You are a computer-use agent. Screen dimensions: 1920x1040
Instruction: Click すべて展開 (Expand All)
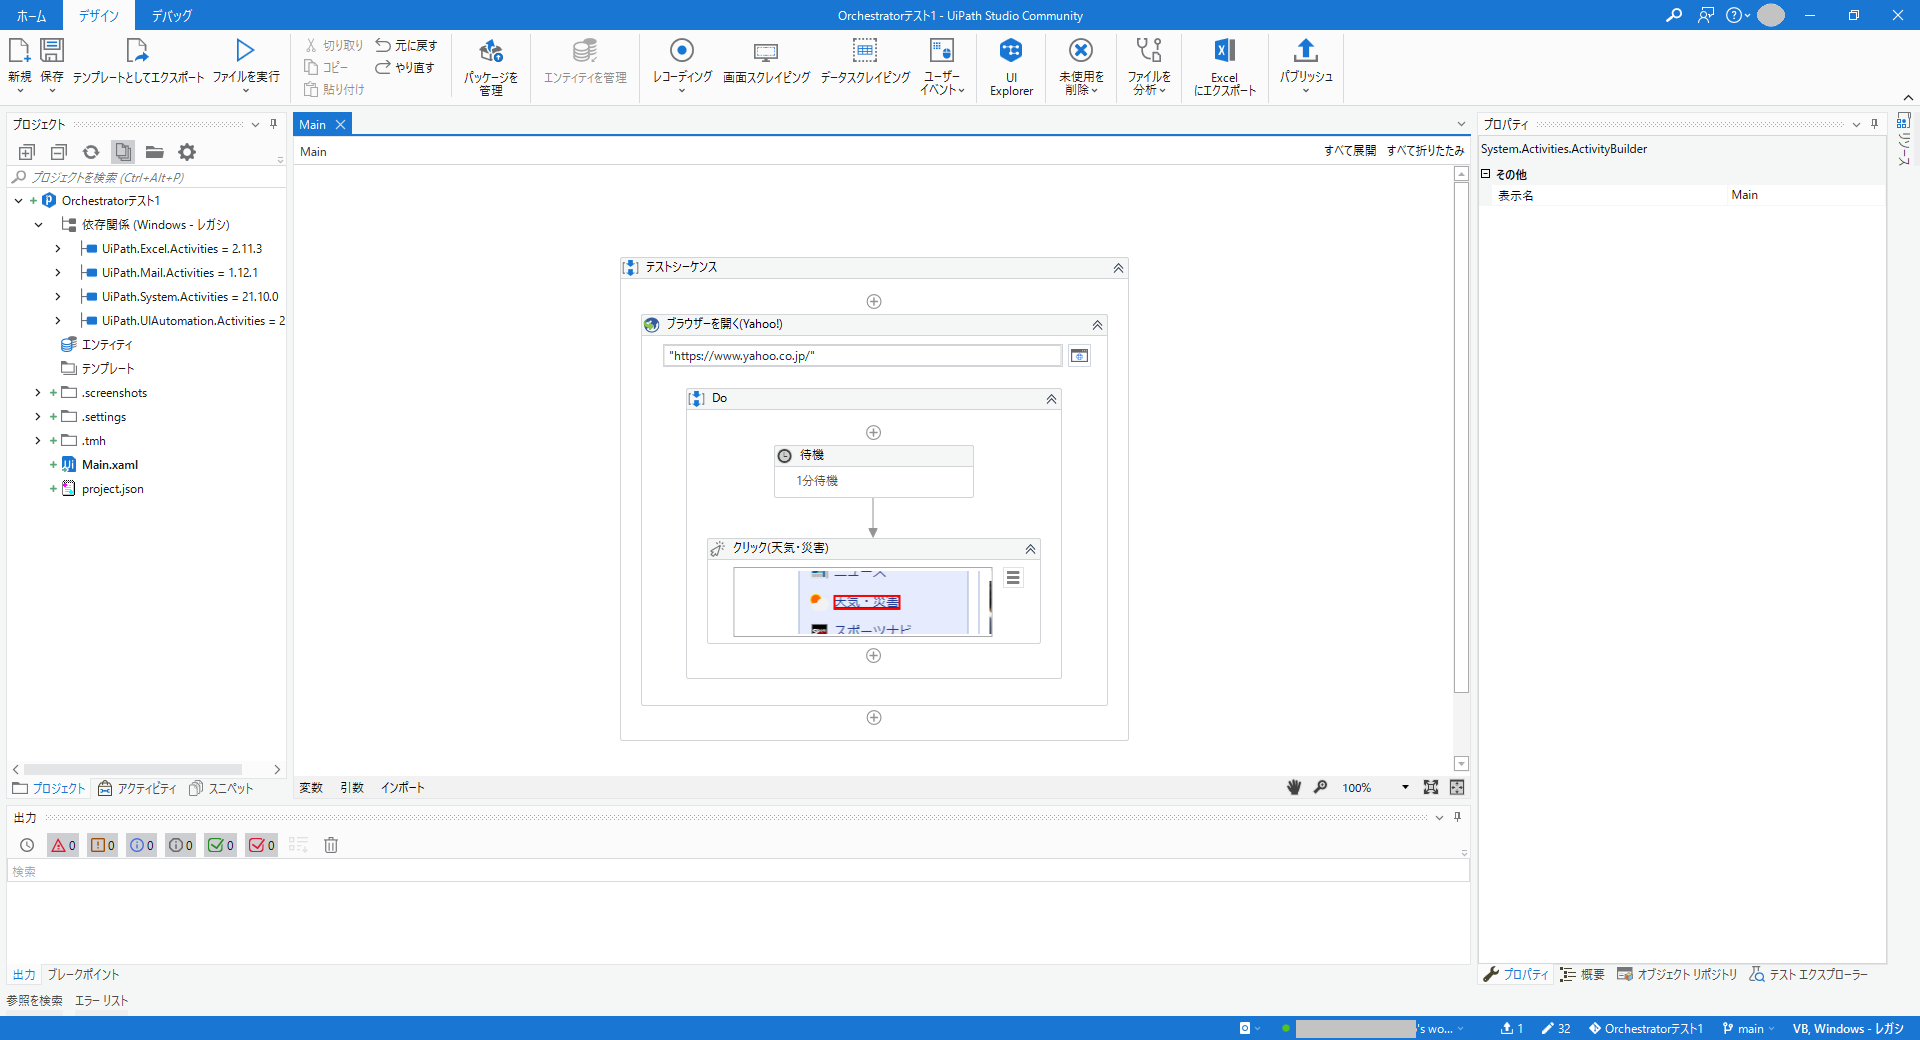[1350, 151]
